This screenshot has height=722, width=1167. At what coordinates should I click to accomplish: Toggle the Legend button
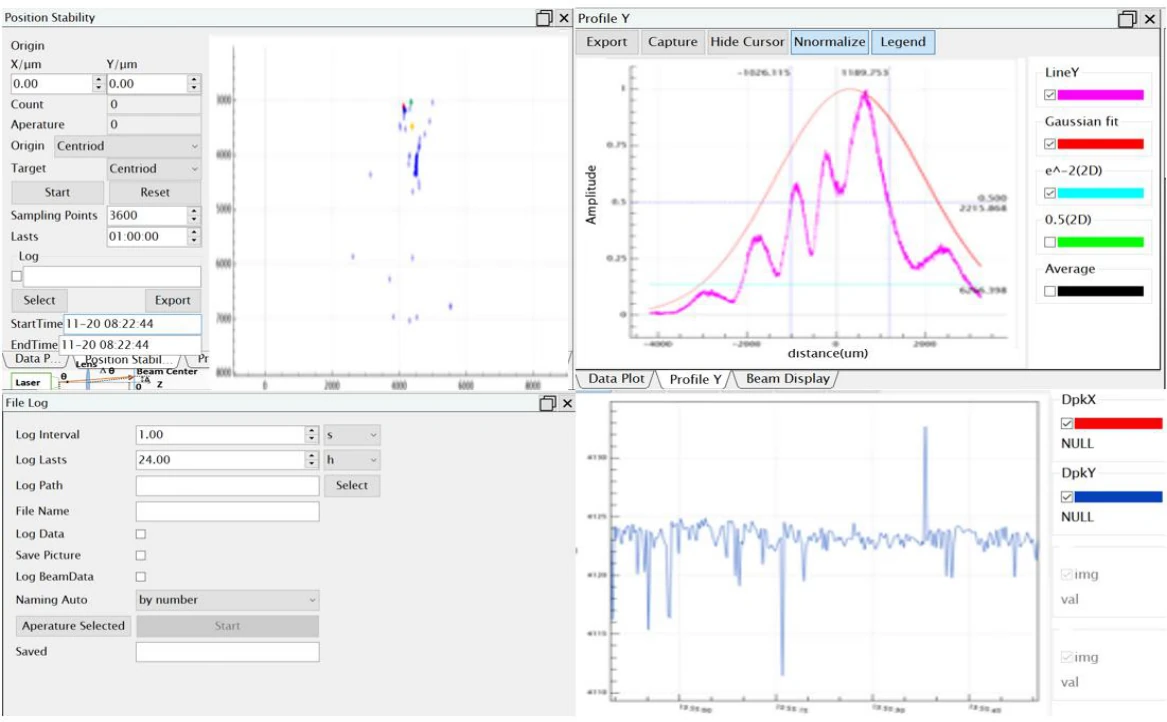pyautogui.click(x=903, y=42)
